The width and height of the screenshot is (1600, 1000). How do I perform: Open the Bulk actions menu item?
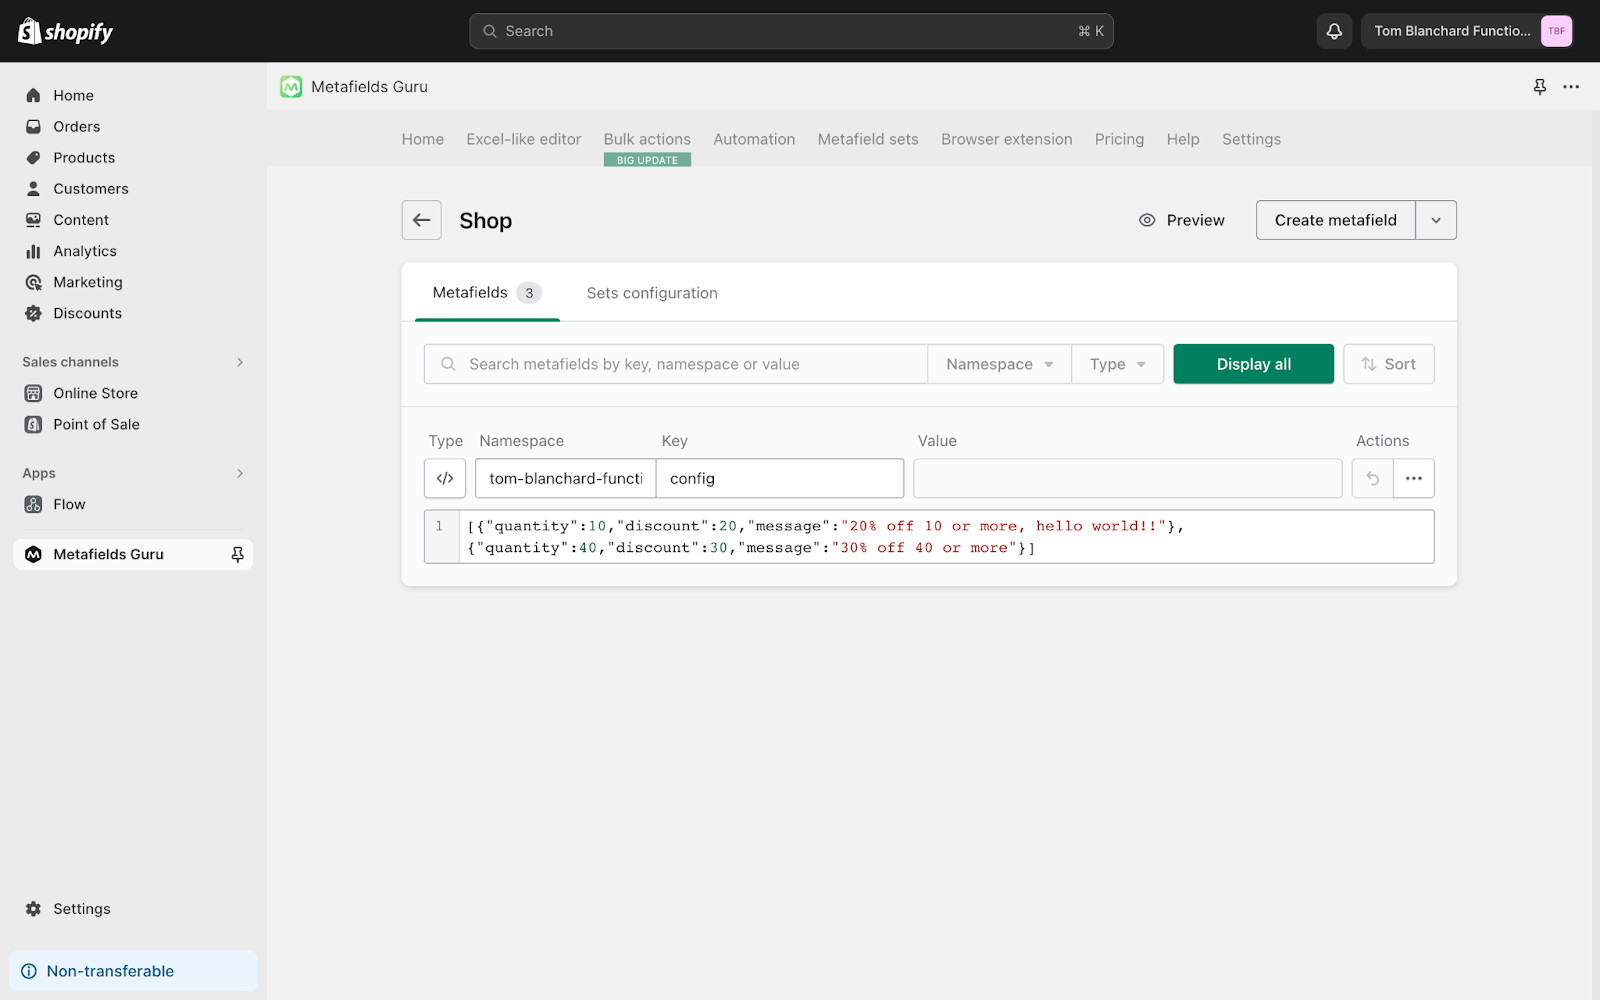(x=647, y=139)
